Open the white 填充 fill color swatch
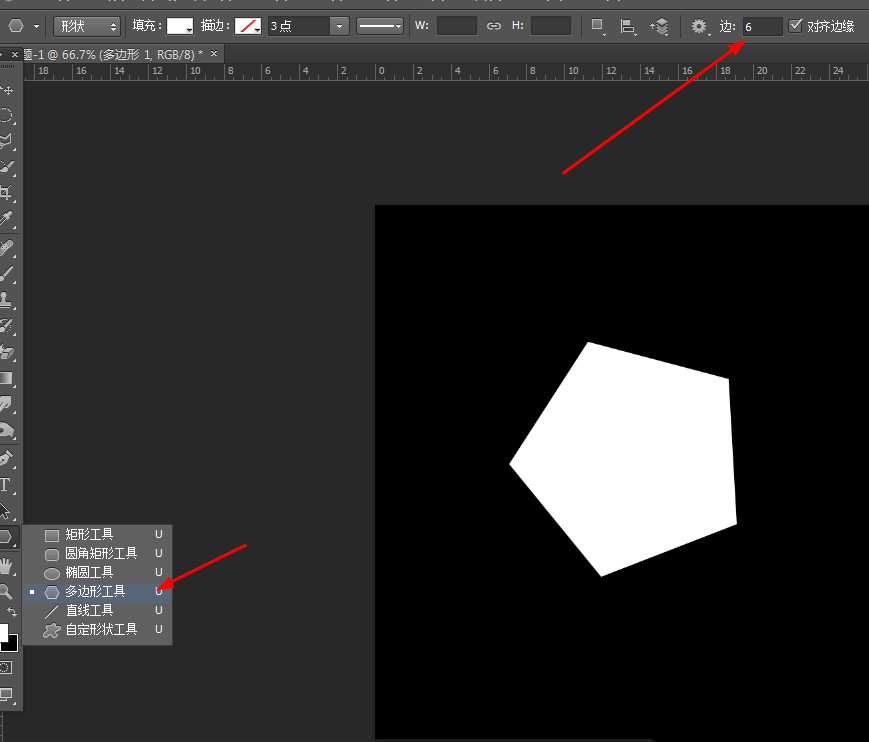Screen dimensions: 869x742 pos(180,26)
